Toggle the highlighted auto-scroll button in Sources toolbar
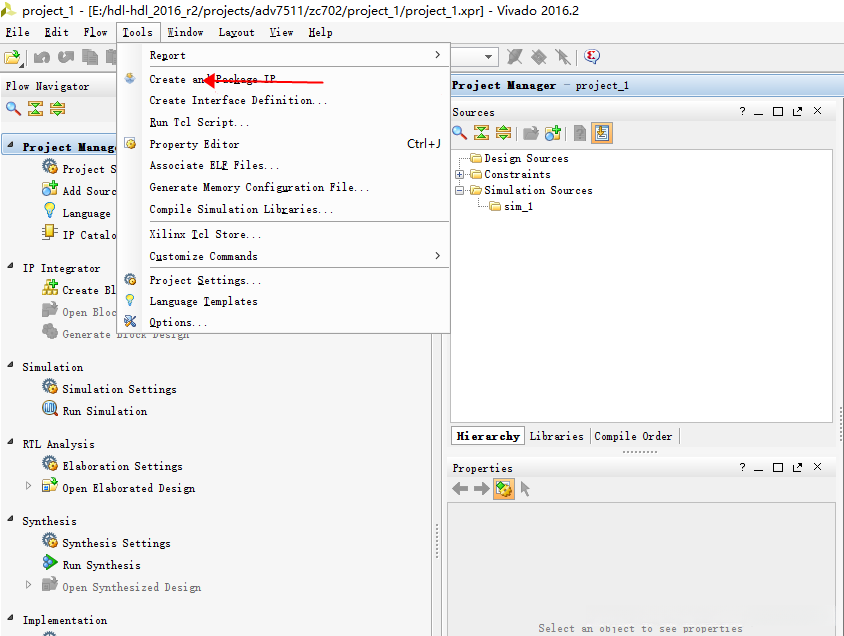This screenshot has height=636, width=844. pyautogui.click(x=601, y=133)
